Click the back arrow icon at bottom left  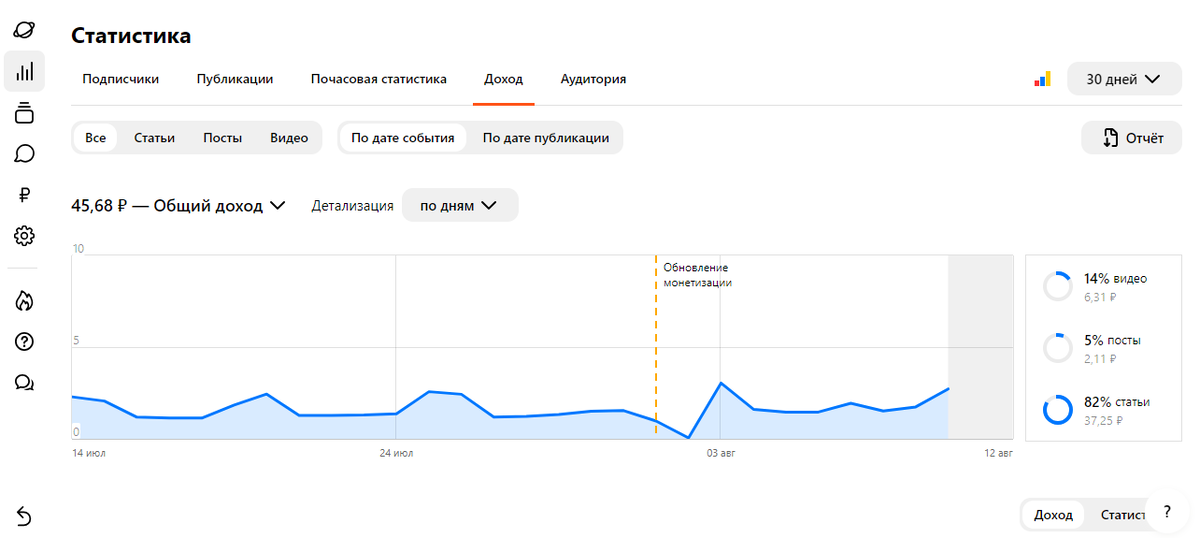[25, 516]
